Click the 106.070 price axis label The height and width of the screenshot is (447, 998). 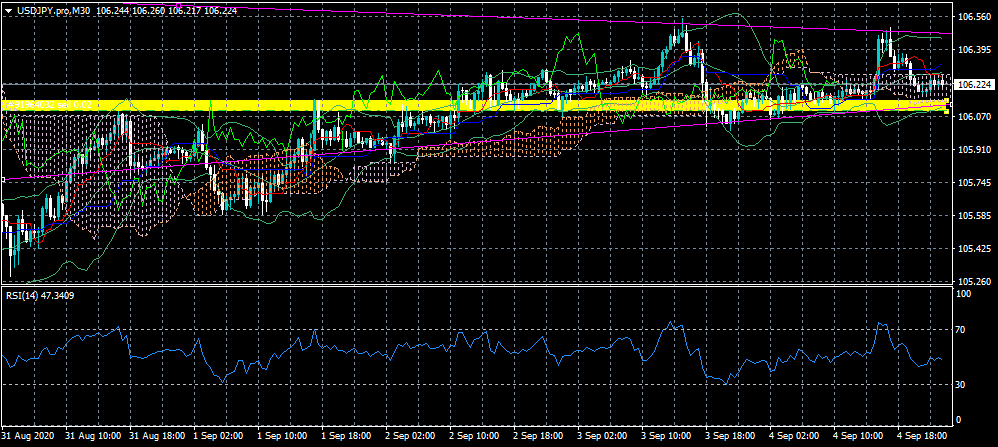point(974,117)
